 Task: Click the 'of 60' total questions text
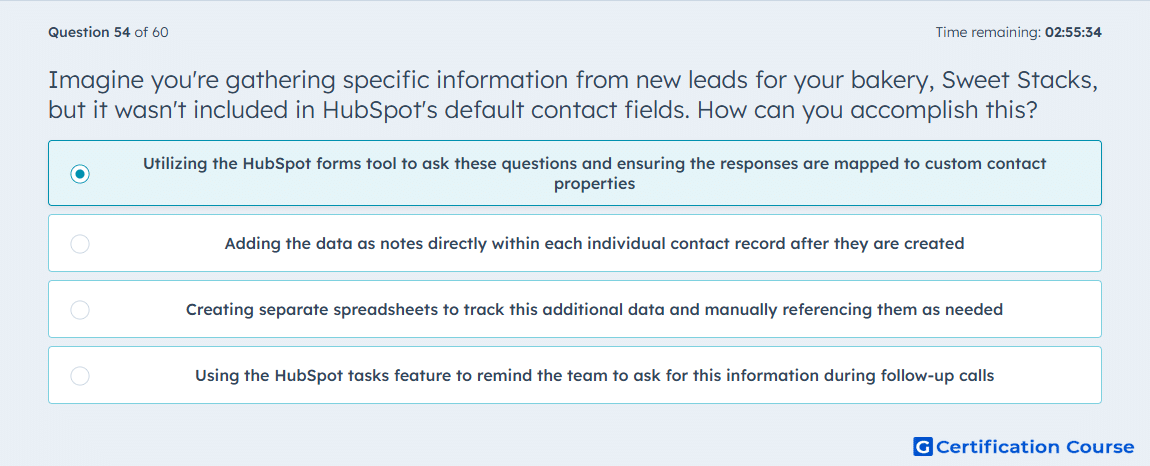(152, 32)
